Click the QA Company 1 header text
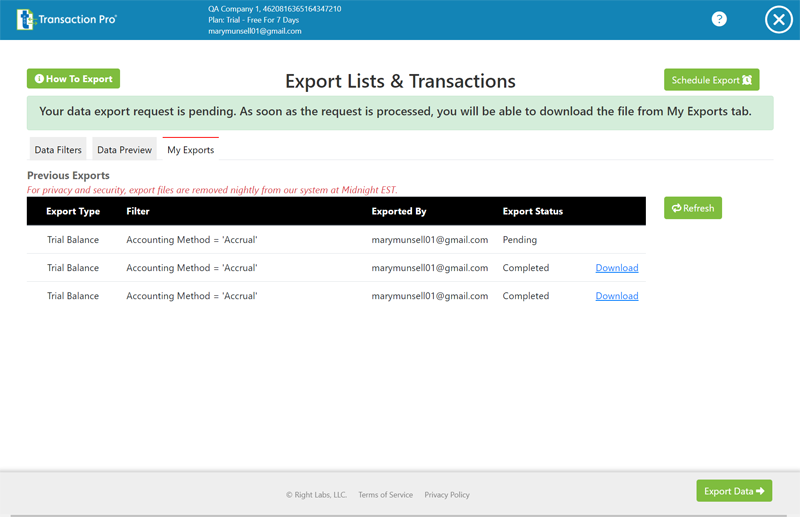Image resolution: width=800 pixels, height=517 pixels. 274,9
